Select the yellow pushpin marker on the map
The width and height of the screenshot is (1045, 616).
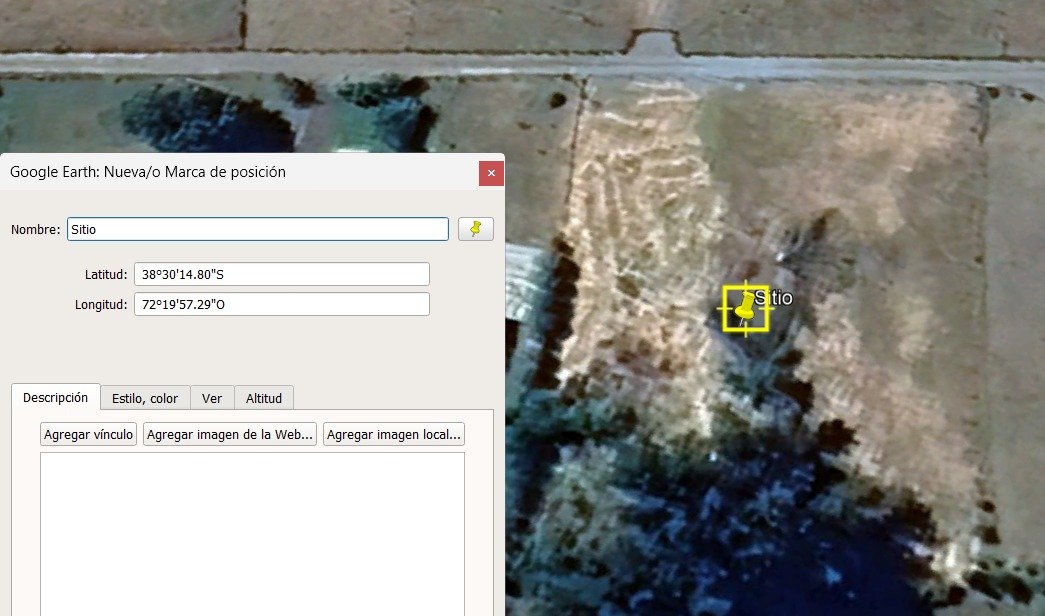coord(745,309)
